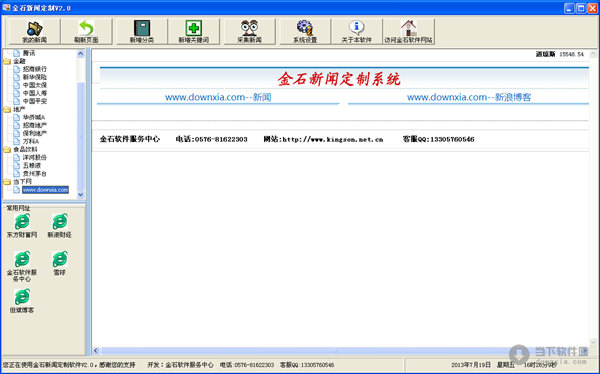Click the 刷新页面 refresh page button
The width and height of the screenshot is (600, 374).
tap(86, 31)
